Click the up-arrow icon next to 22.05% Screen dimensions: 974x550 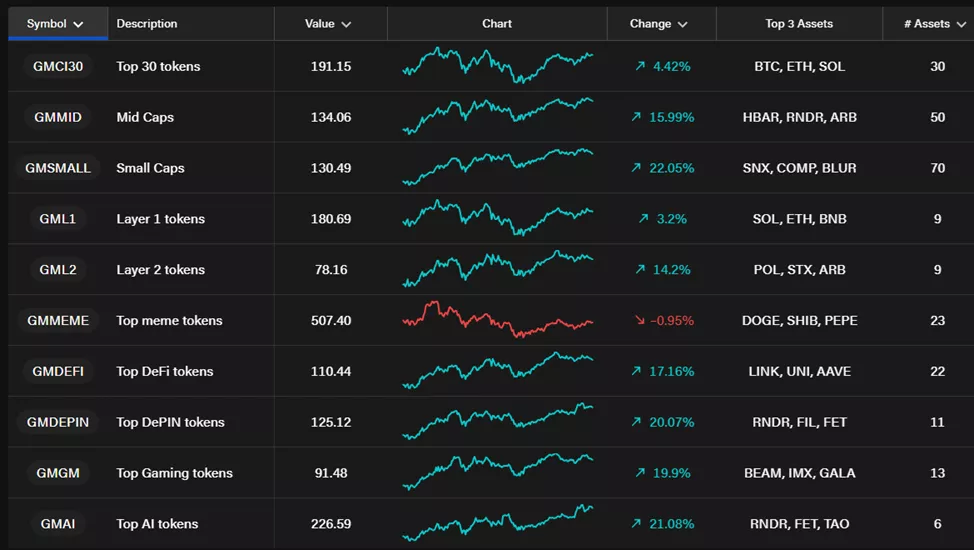pyautogui.click(x=636, y=168)
